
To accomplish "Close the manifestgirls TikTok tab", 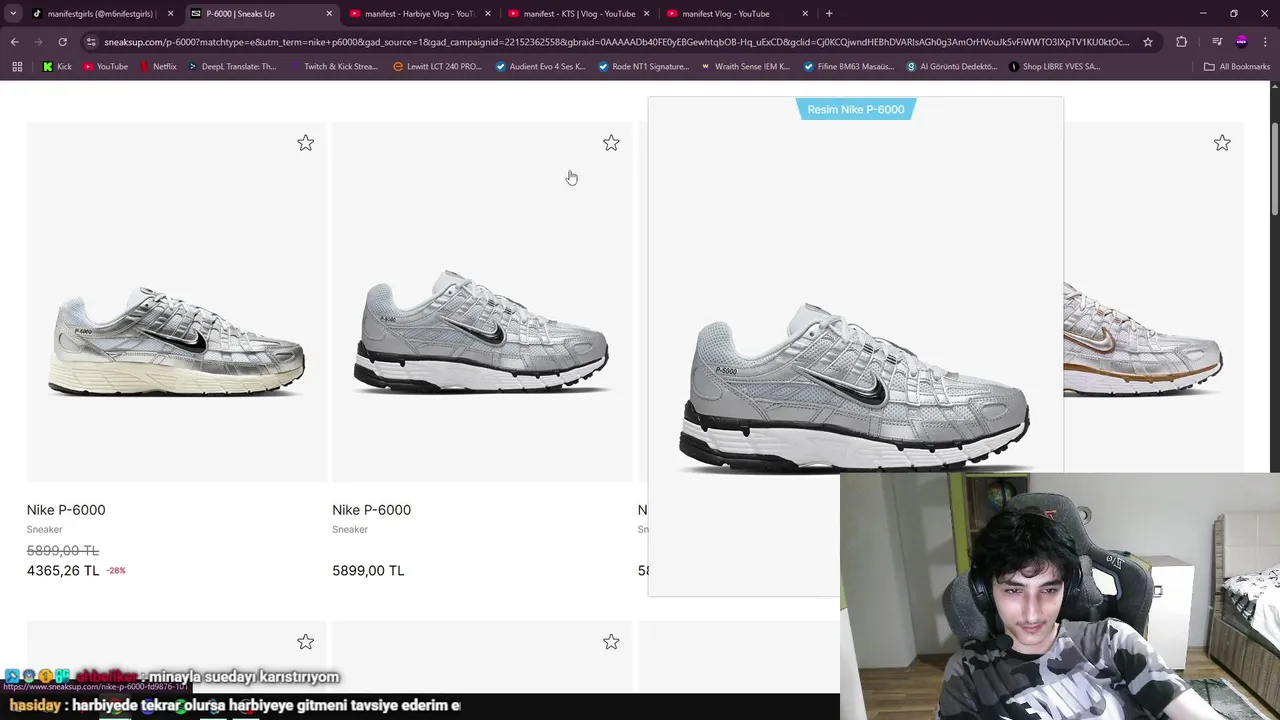I will click(x=170, y=14).
